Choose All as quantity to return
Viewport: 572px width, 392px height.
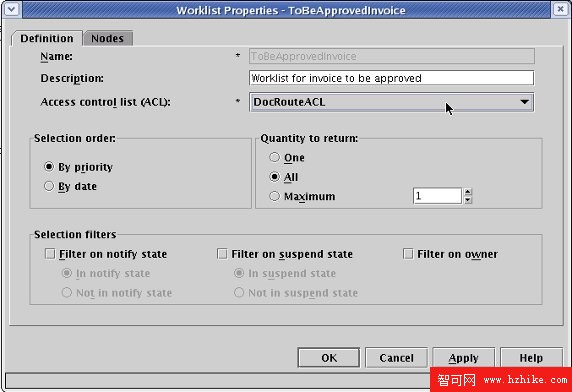[274, 177]
